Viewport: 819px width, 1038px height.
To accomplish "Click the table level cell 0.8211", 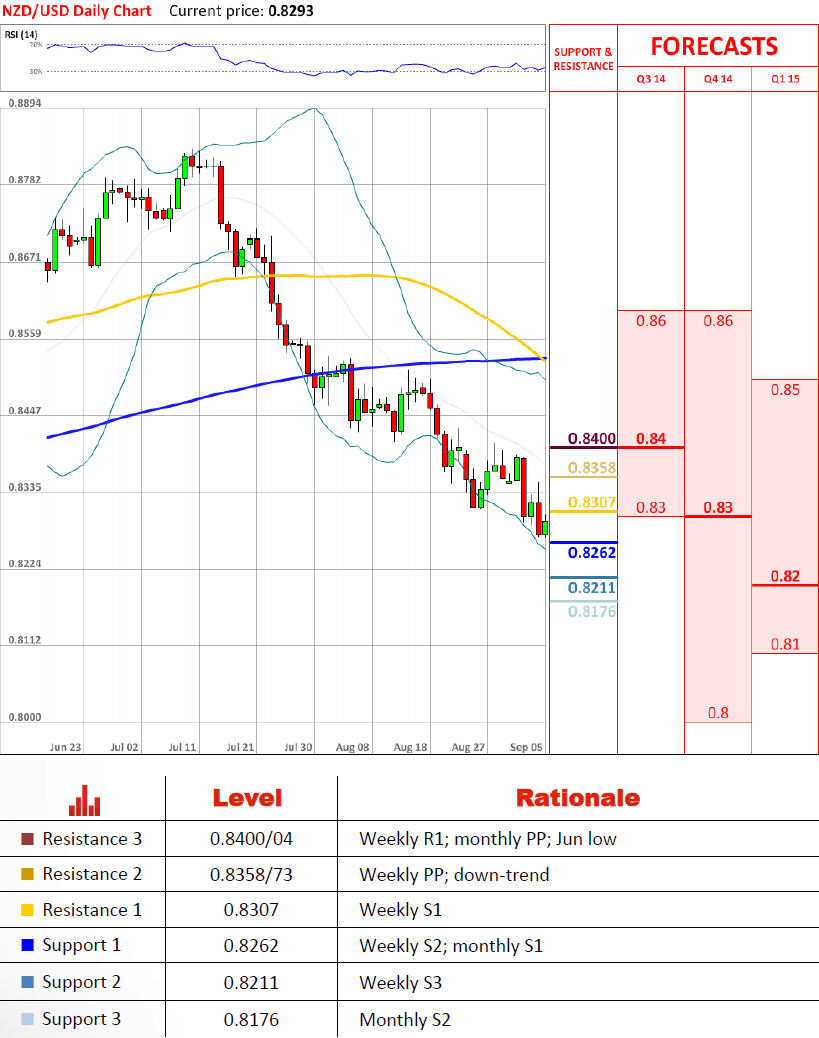I will (251, 982).
